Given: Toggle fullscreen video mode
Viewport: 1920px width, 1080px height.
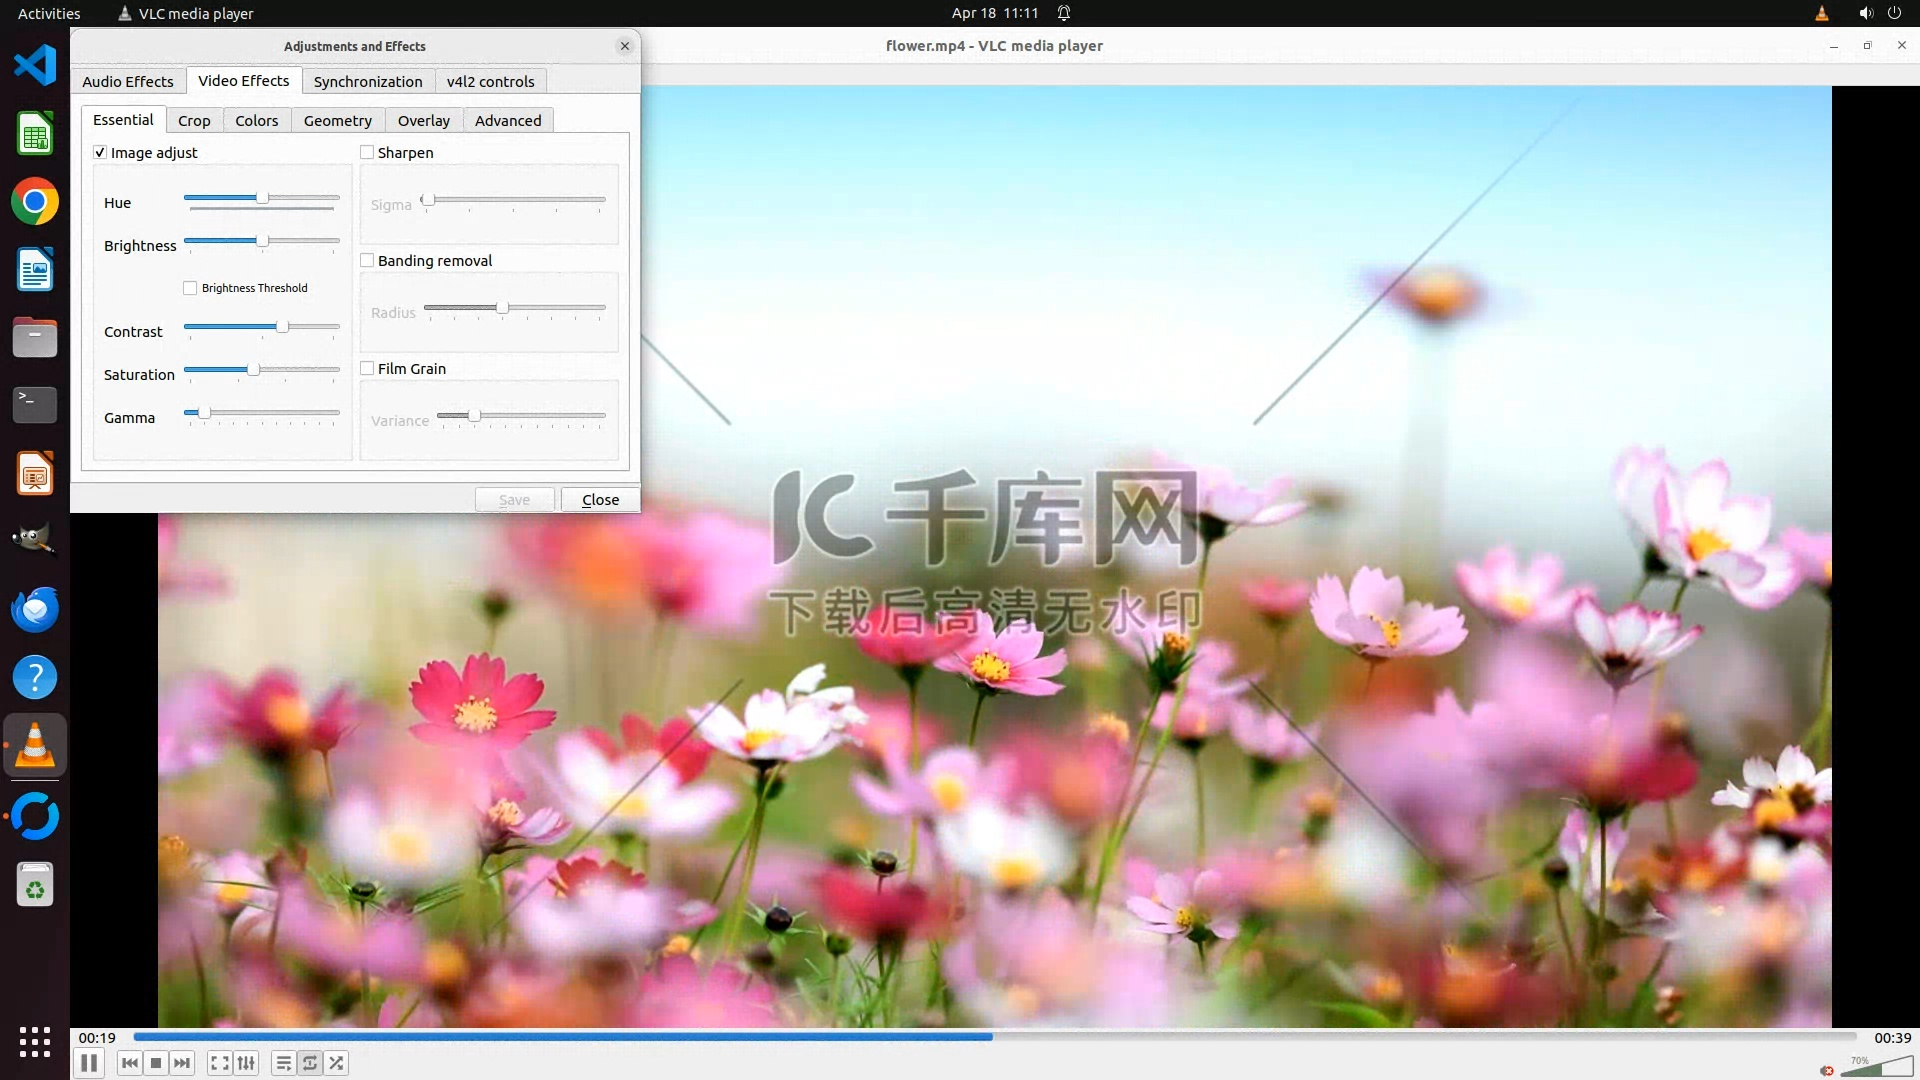Looking at the screenshot, I should [x=219, y=1063].
